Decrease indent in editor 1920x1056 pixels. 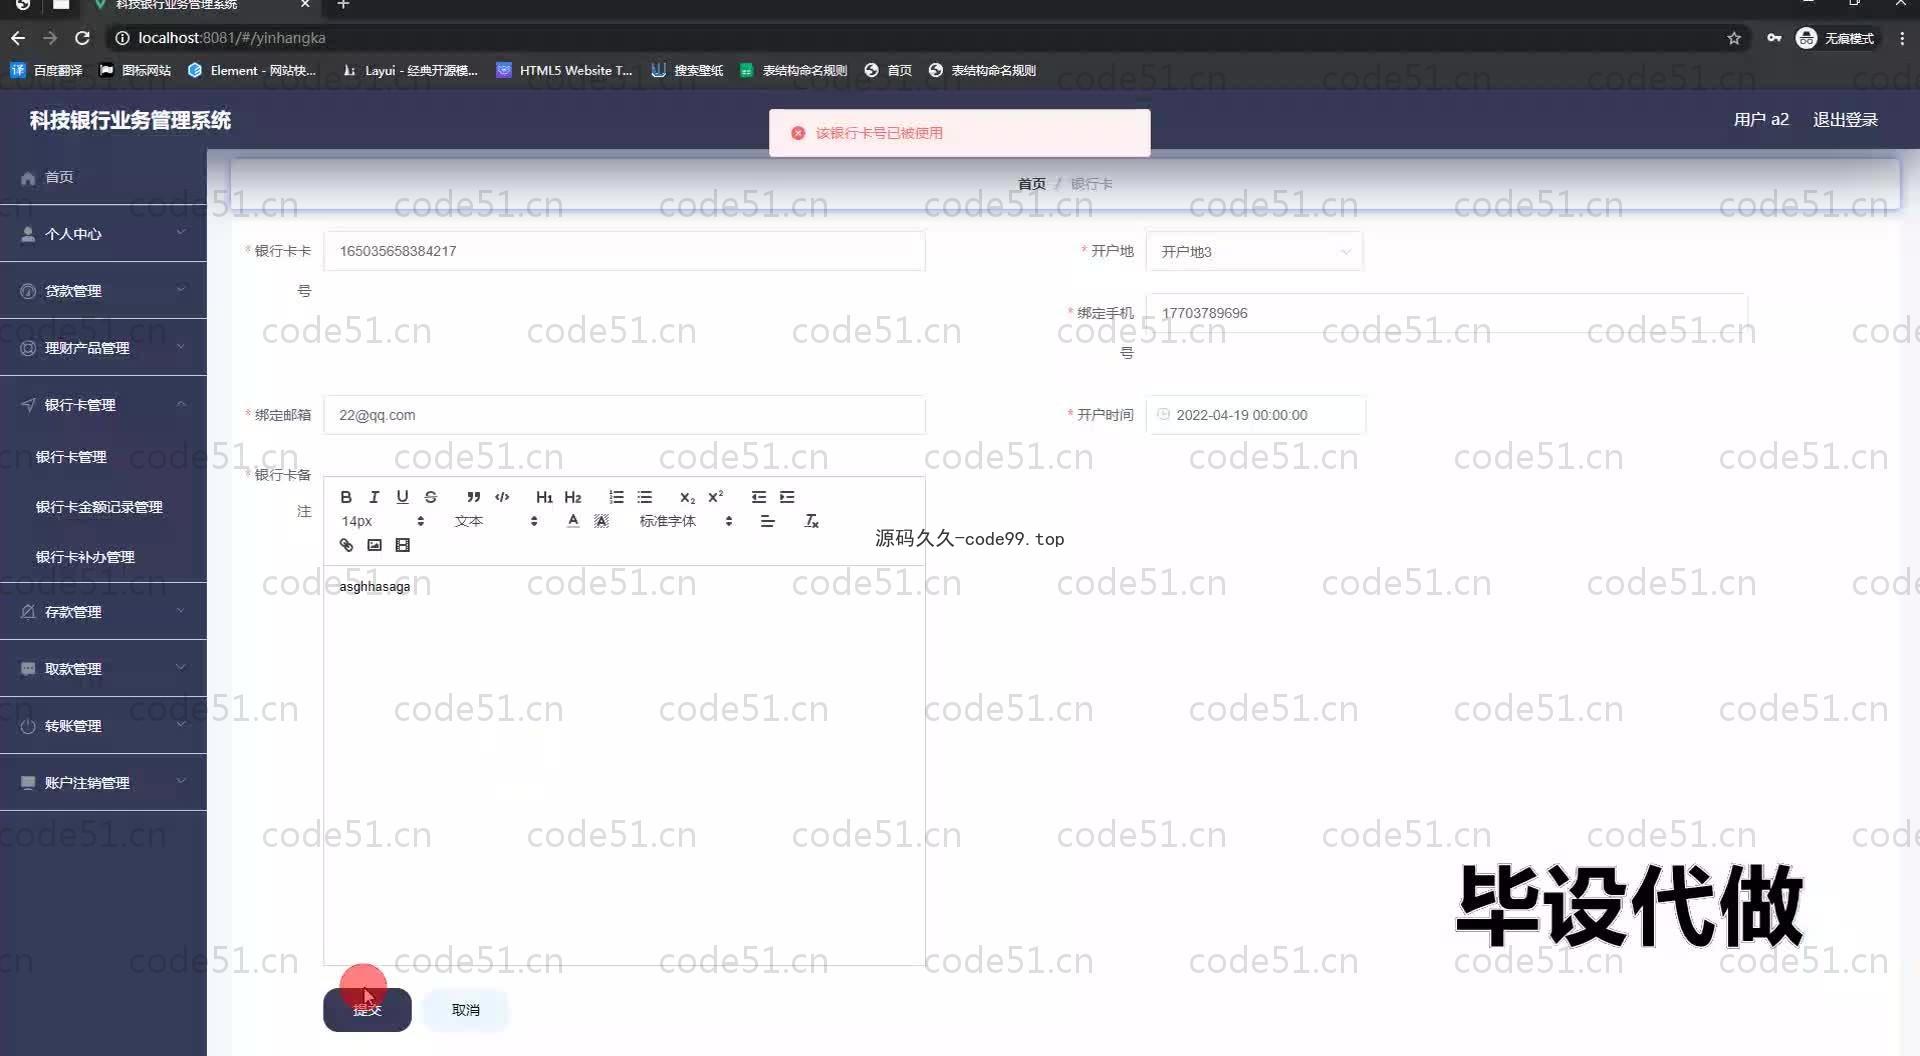pyautogui.click(x=759, y=497)
